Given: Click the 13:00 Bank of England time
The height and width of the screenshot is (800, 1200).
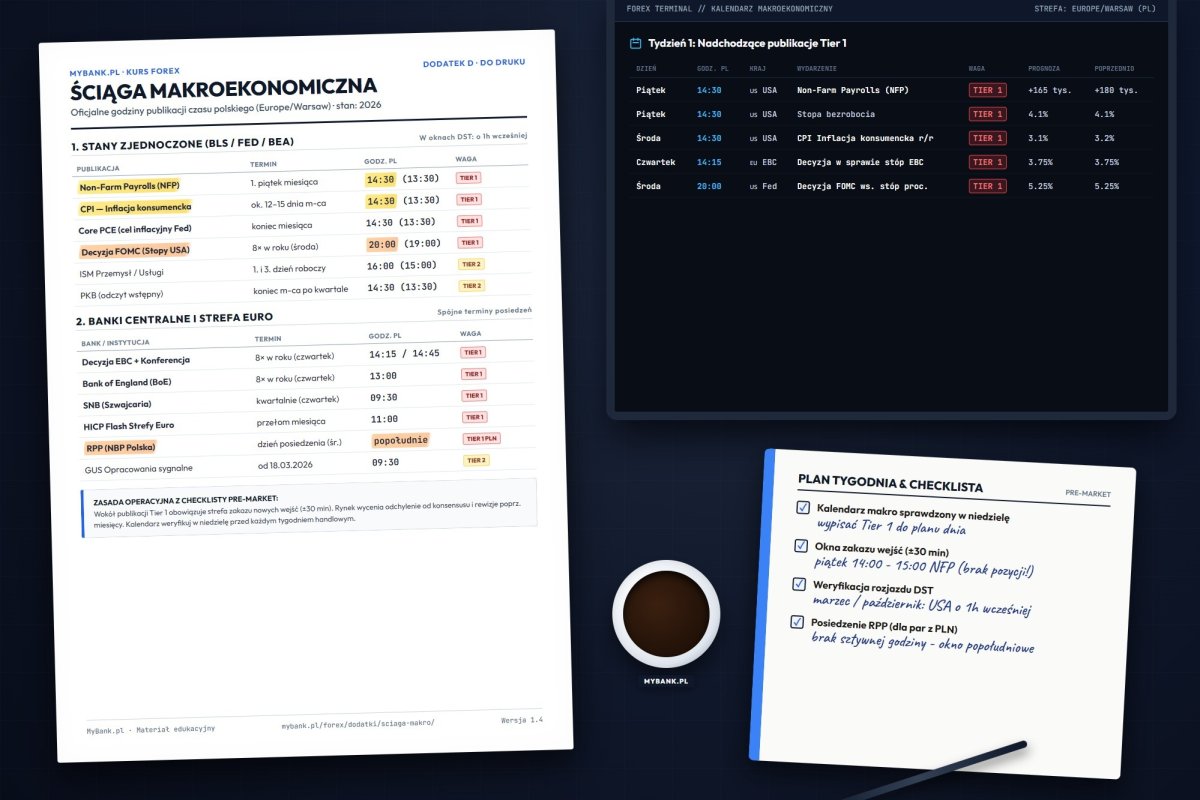Looking at the screenshot, I should [x=383, y=375].
